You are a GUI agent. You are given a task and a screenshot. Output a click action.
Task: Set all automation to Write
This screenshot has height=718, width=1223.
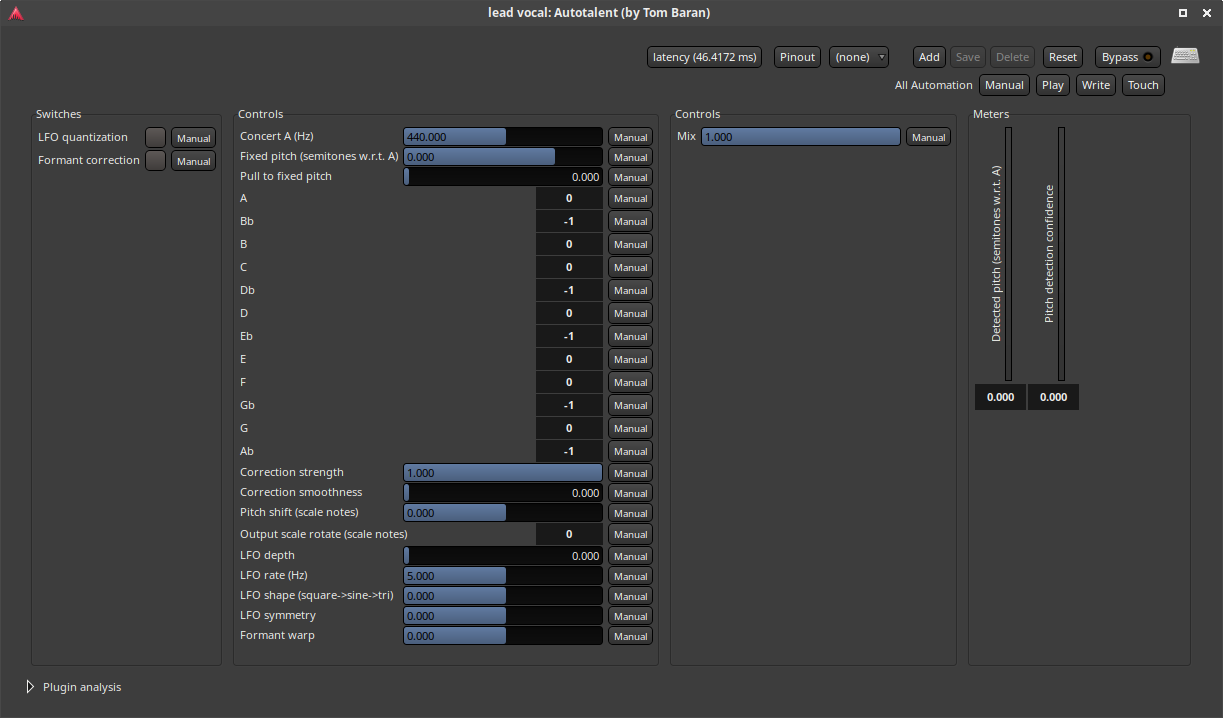click(1095, 85)
